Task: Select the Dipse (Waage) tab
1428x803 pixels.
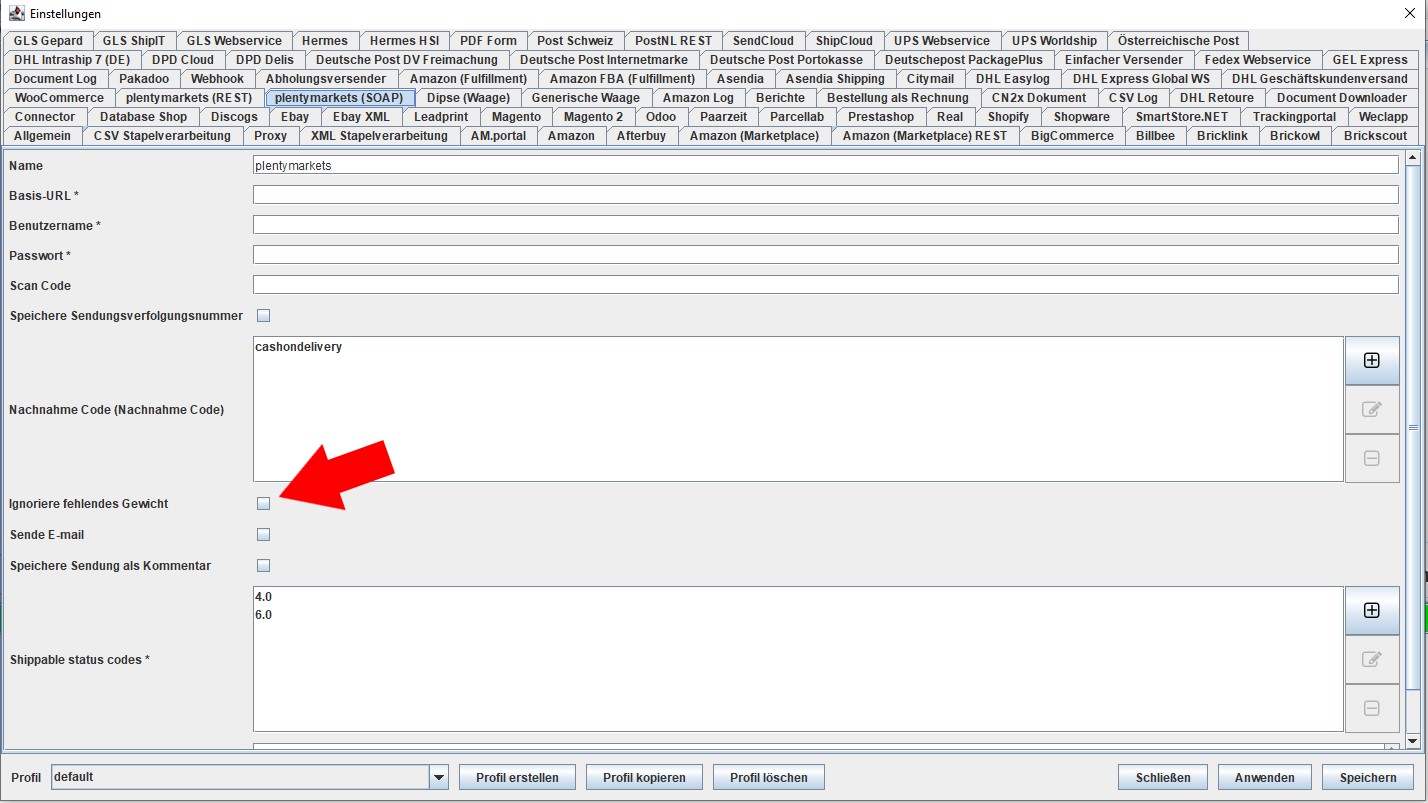Action: click(468, 98)
